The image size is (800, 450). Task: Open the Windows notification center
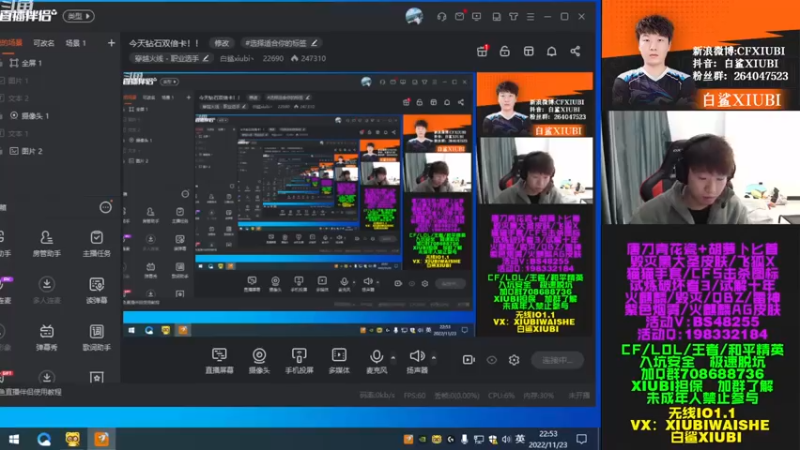[x=582, y=439]
